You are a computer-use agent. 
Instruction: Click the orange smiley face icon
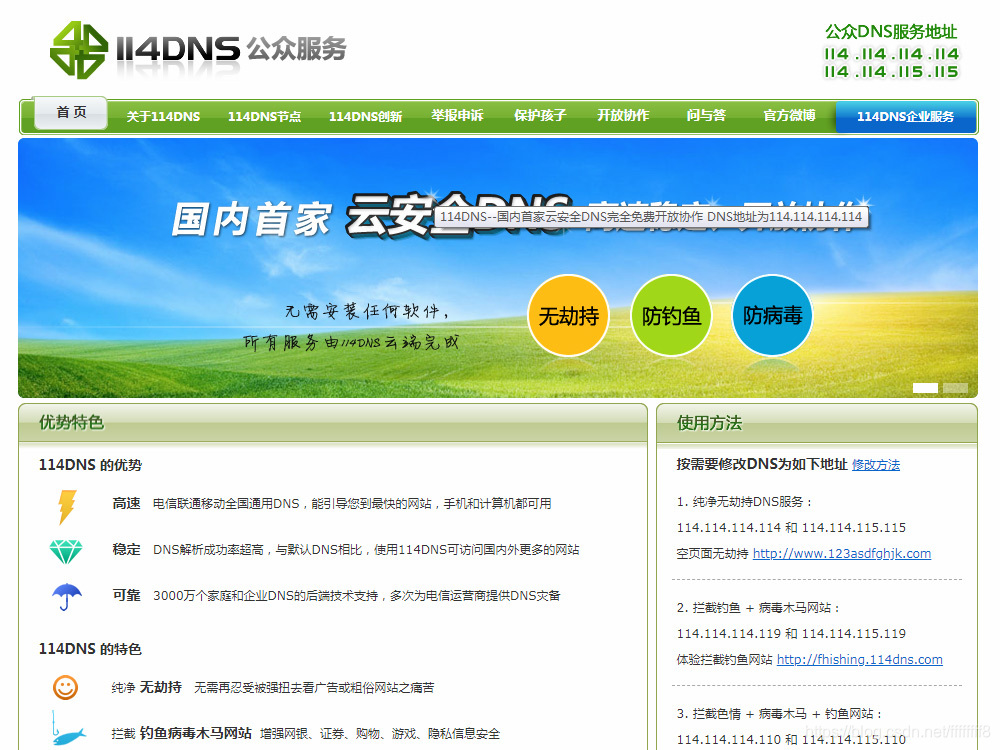tap(65, 688)
